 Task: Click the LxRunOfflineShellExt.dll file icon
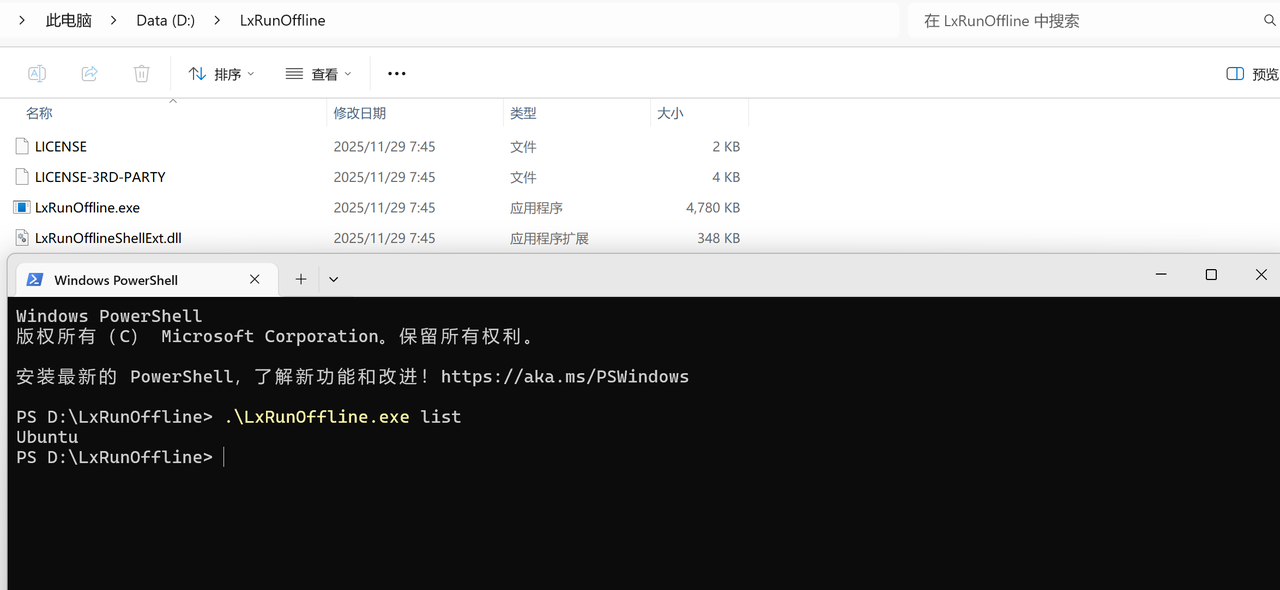click(x=22, y=238)
